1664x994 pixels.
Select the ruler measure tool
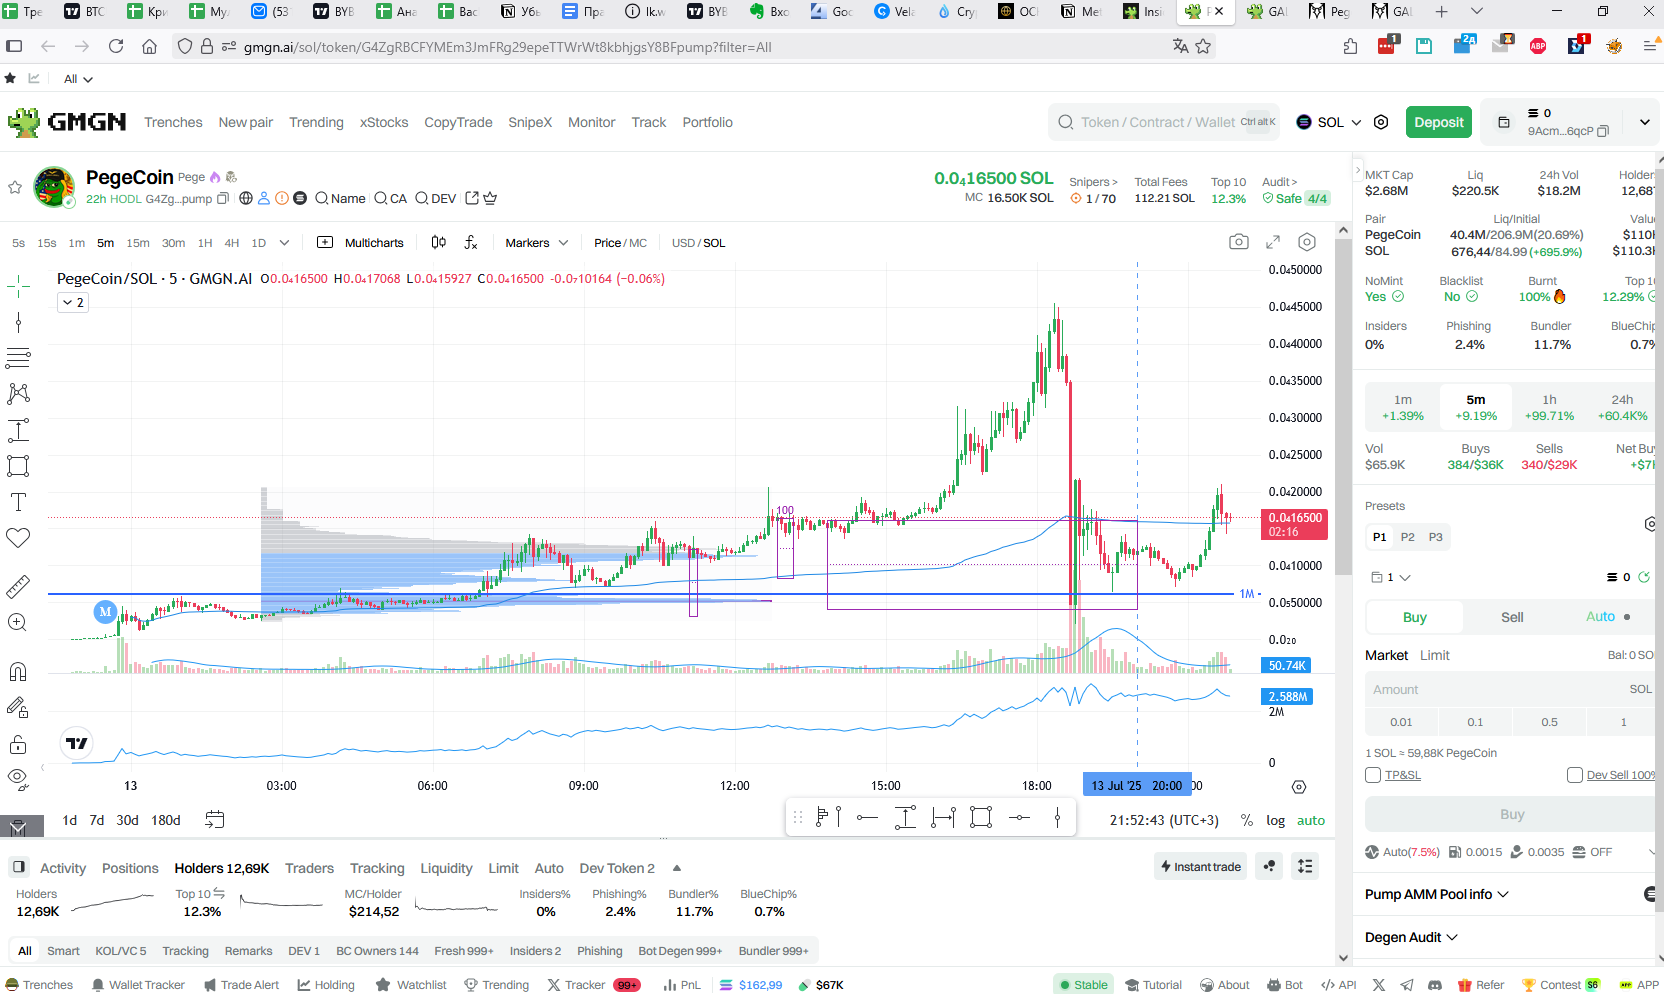point(18,587)
